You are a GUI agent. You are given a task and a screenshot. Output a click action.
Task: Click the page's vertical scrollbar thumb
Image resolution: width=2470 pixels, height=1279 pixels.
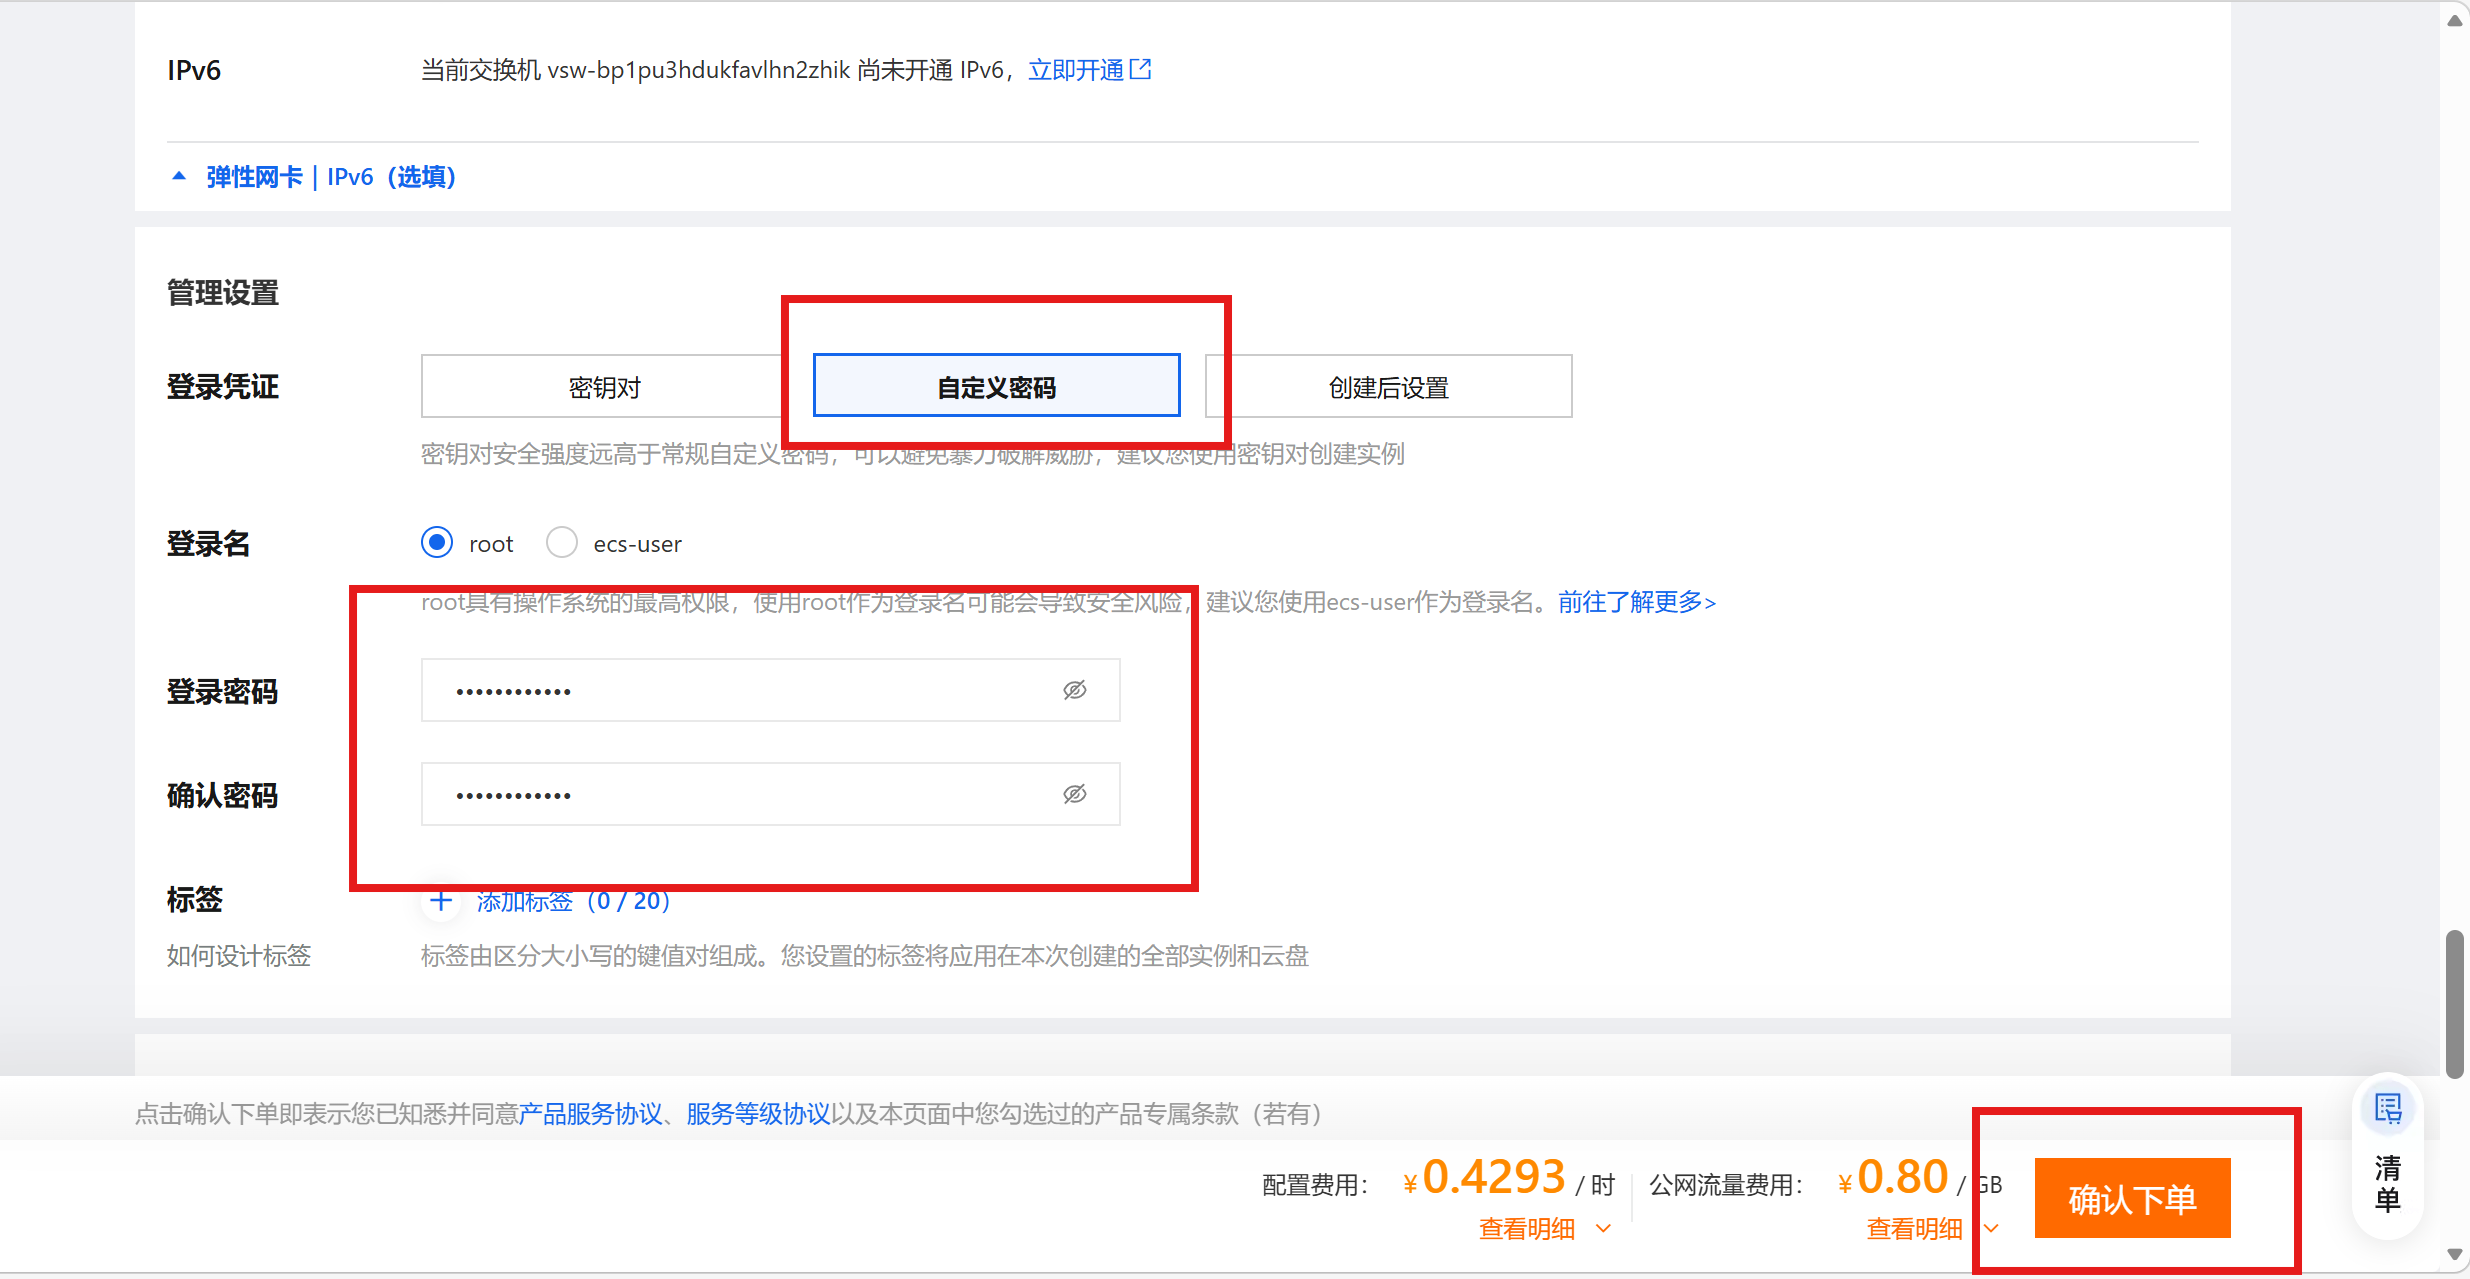[2454, 1003]
